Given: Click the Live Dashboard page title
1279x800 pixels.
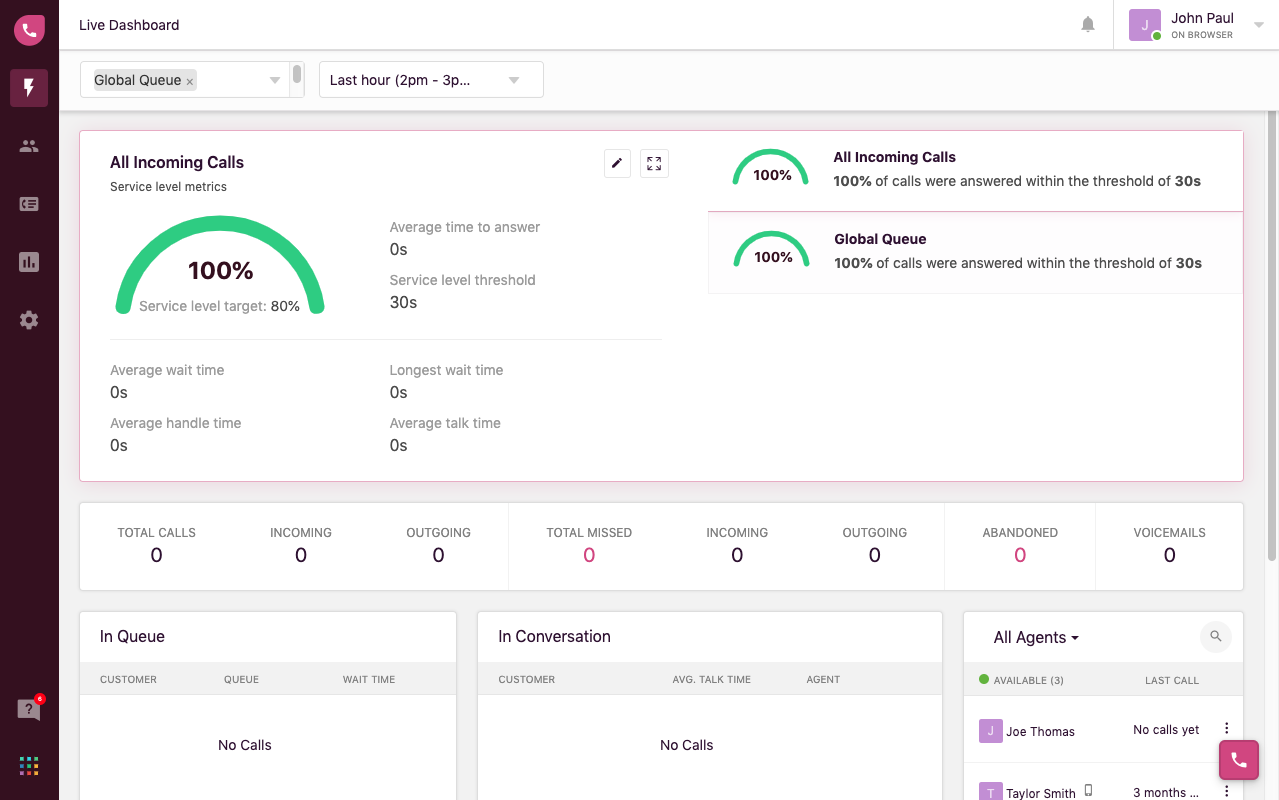Looking at the screenshot, I should click(x=129, y=25).
